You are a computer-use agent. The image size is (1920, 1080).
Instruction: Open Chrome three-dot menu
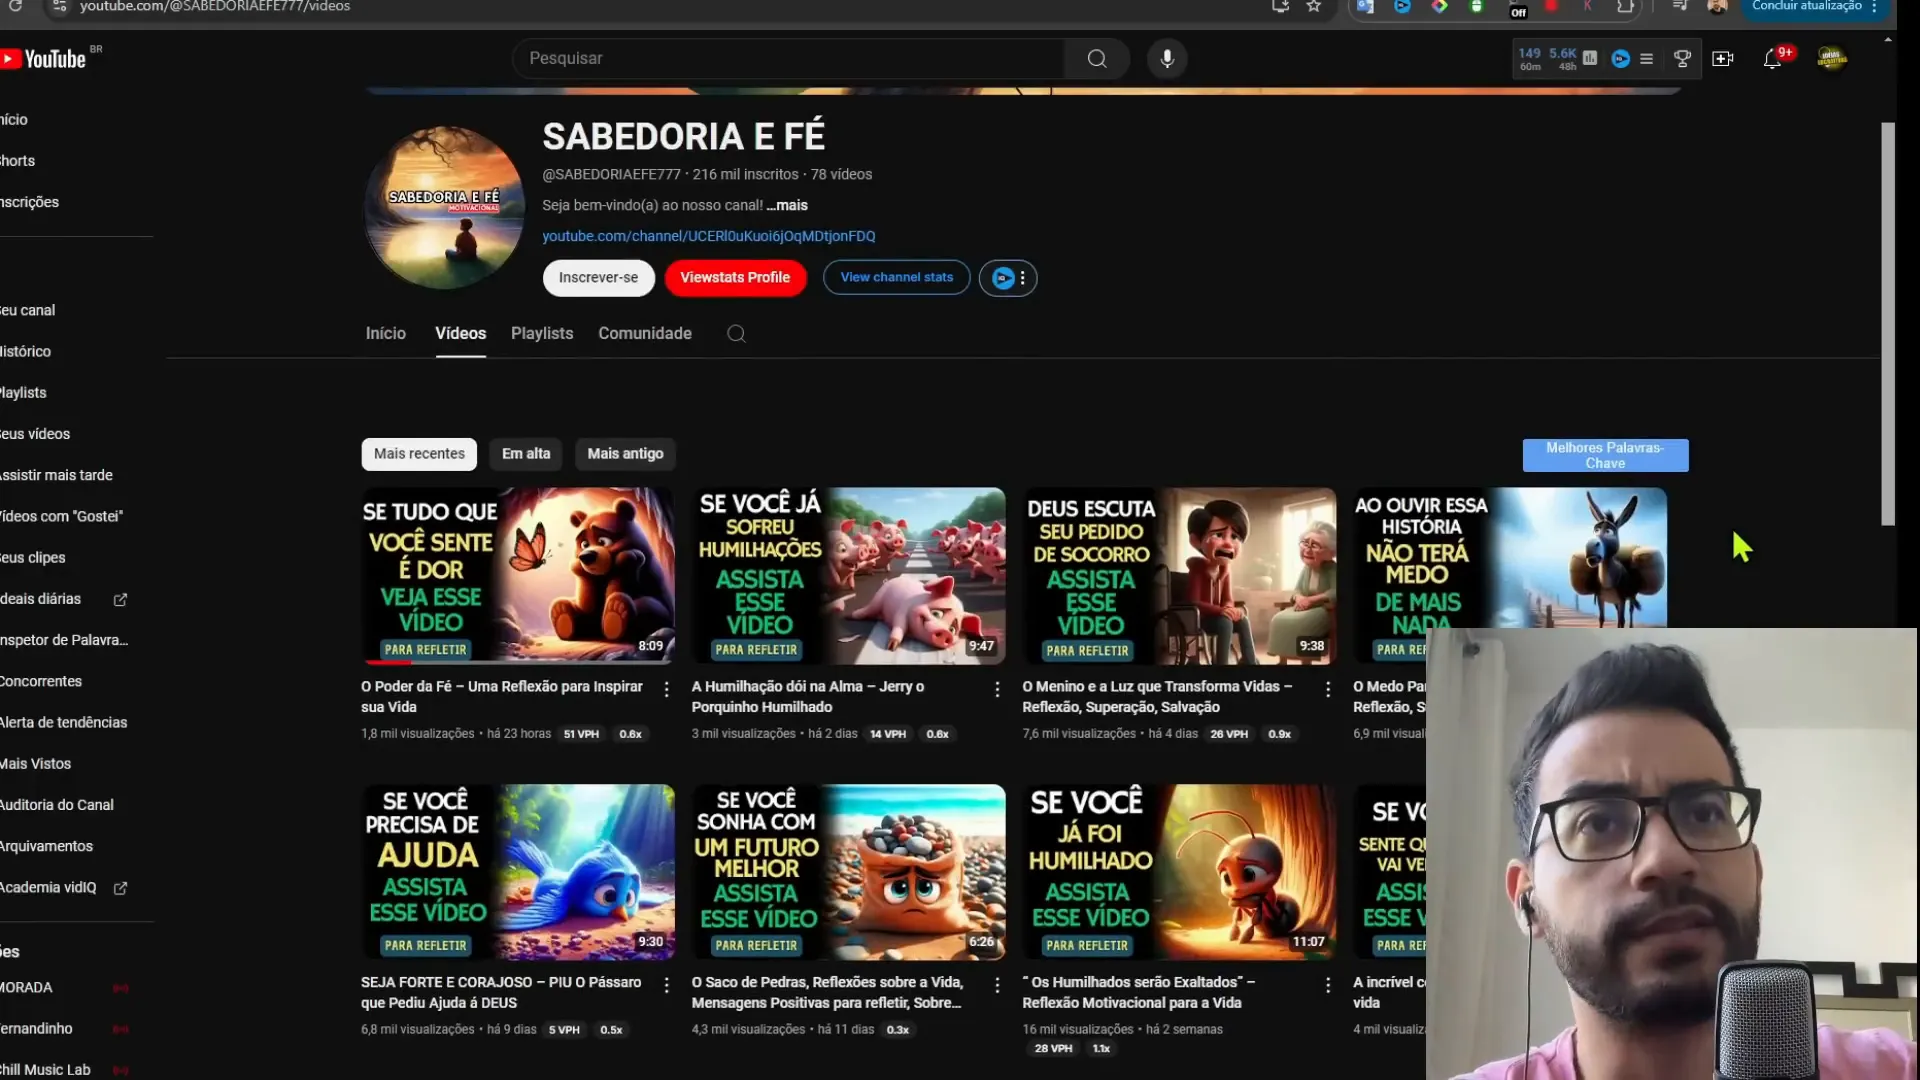[x=1874, y=6]
